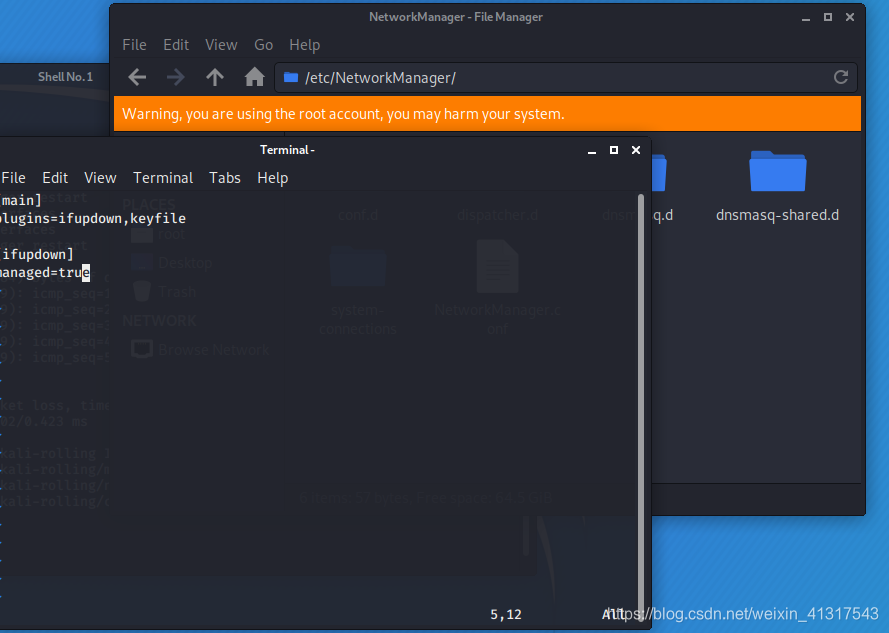This screenshot has width=889, height=633.
Task: Open View menu in File Manager
Action: (221, 45)
